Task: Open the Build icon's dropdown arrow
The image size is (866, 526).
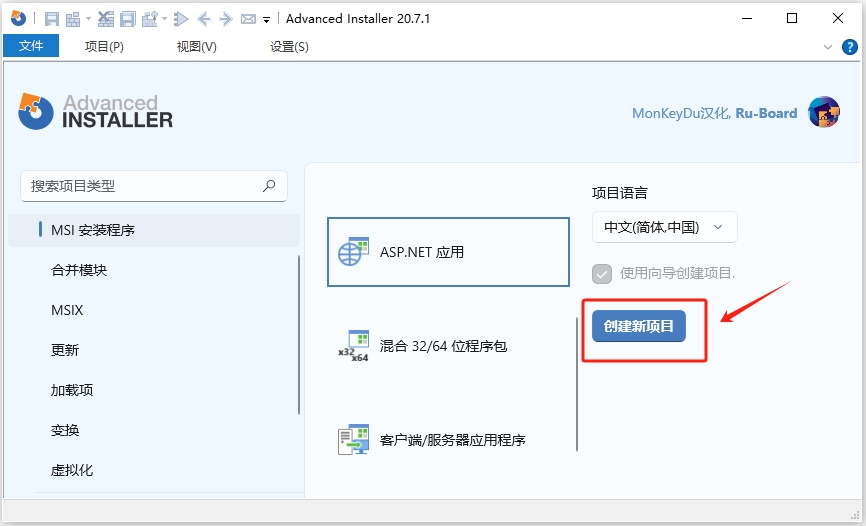Action: 88,19
